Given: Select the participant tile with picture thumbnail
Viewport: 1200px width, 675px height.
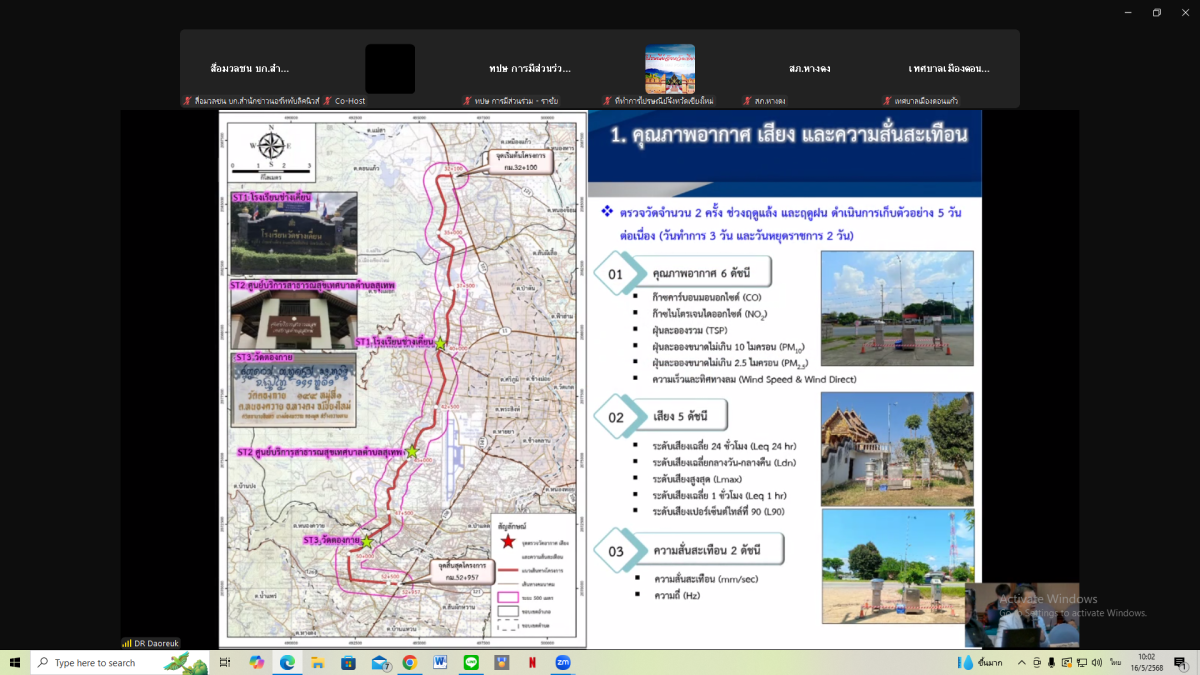Looking at the screenshot, I should [670, 69].
